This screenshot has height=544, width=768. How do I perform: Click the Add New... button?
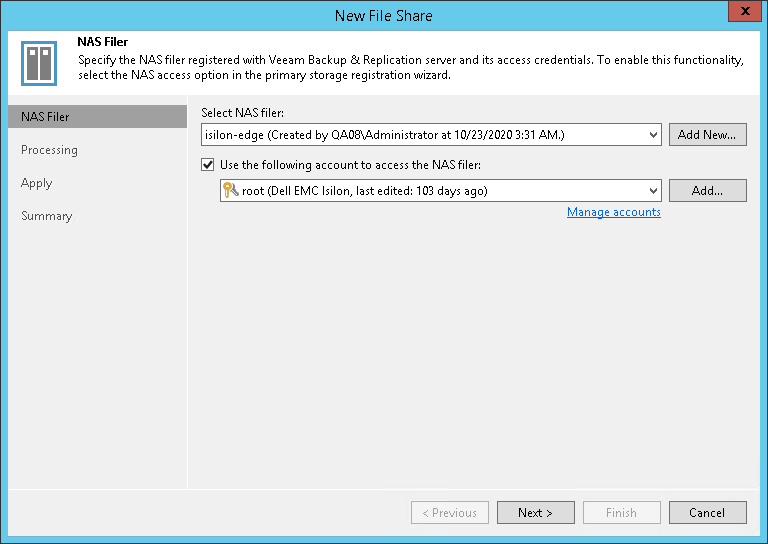(707, 135)
